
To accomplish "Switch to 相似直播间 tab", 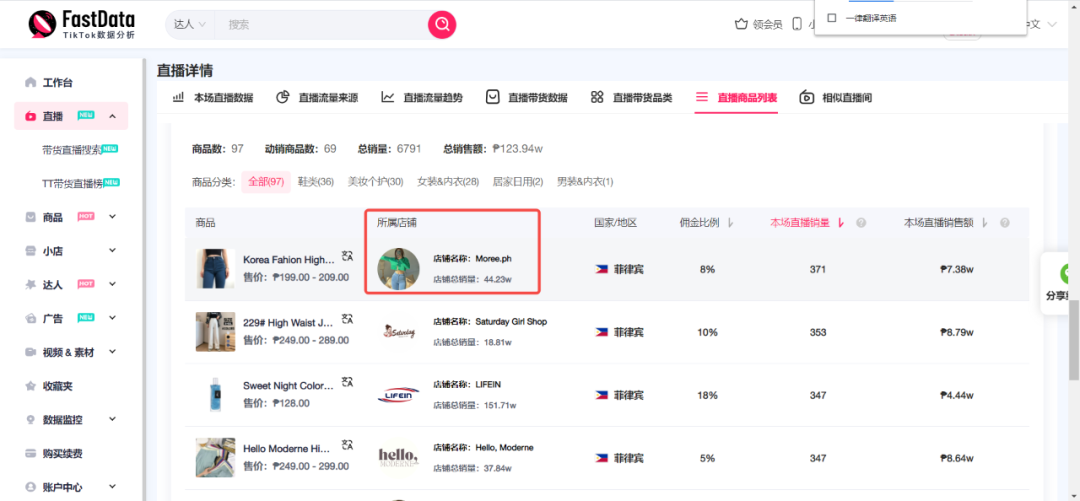I will [835, 97].
